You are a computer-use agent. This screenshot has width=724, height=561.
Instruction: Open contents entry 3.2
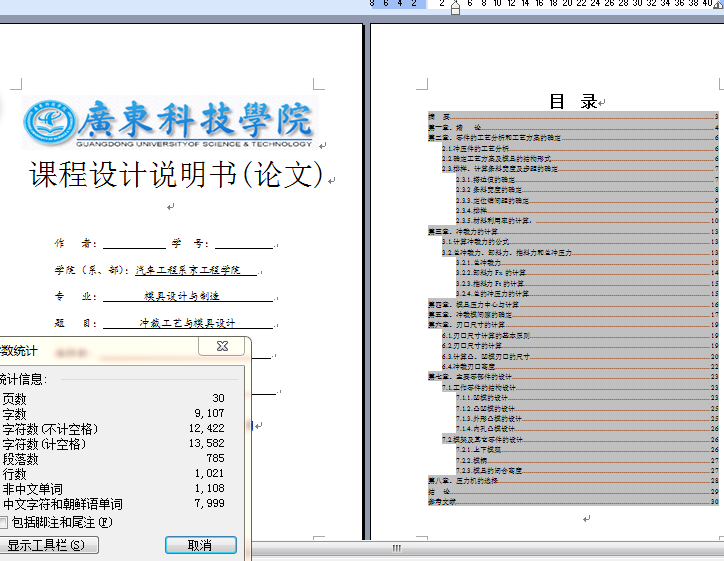tap(580, 253)
